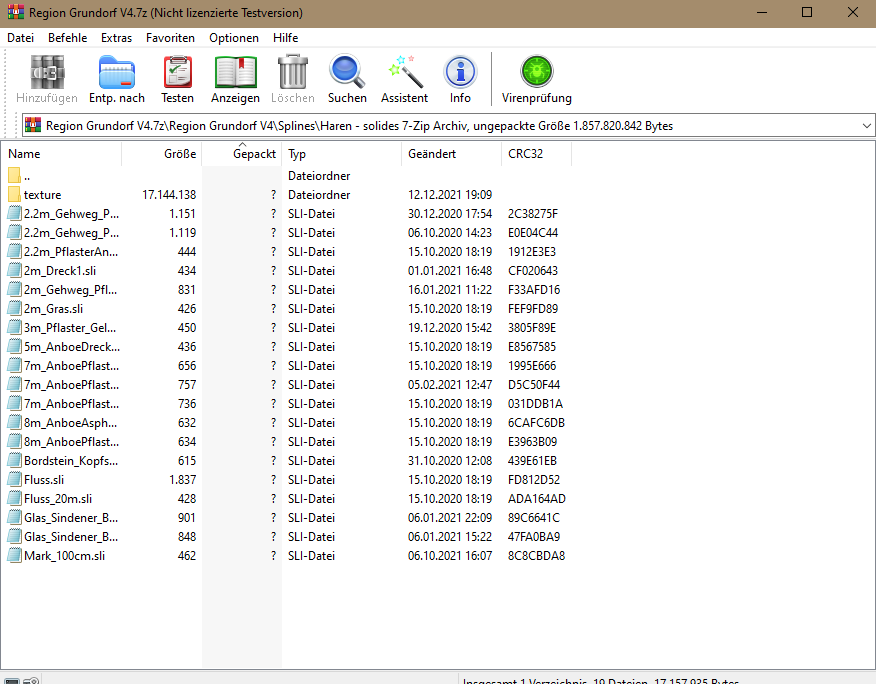Screen dimensions: 876x684
Task: Start Virenprüfung virus scan
Action: pos(537,73)
